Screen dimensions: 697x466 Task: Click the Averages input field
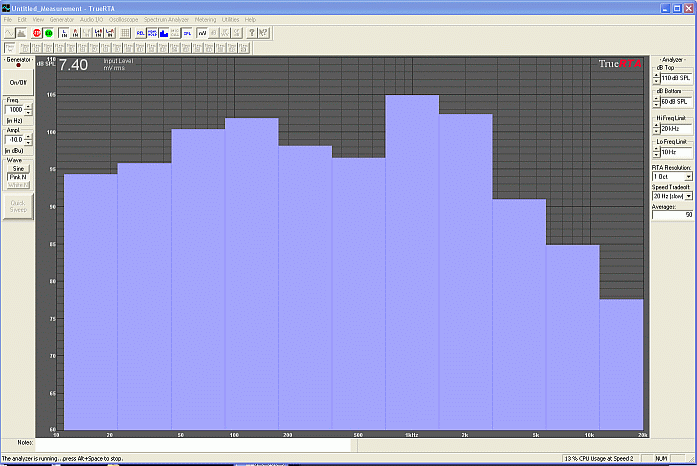point(672,215)
